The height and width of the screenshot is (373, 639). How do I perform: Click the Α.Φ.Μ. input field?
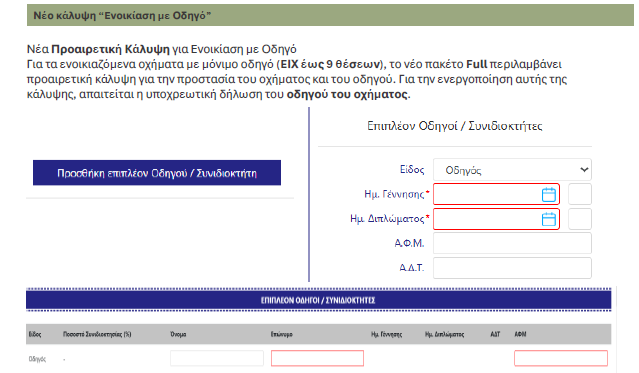pos(512,243)
